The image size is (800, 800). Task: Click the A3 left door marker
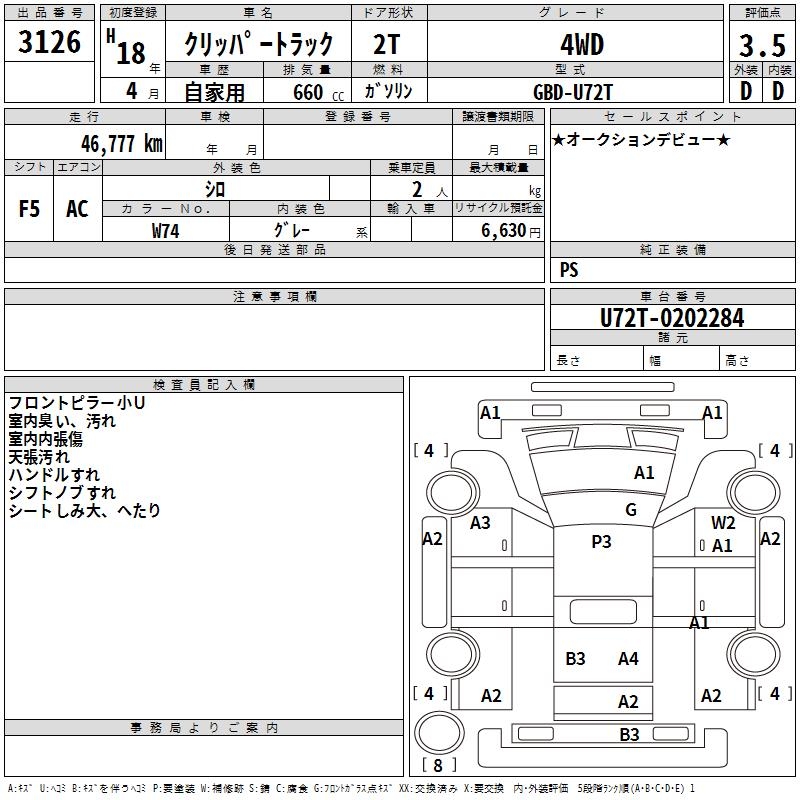(x=480, y=522)
